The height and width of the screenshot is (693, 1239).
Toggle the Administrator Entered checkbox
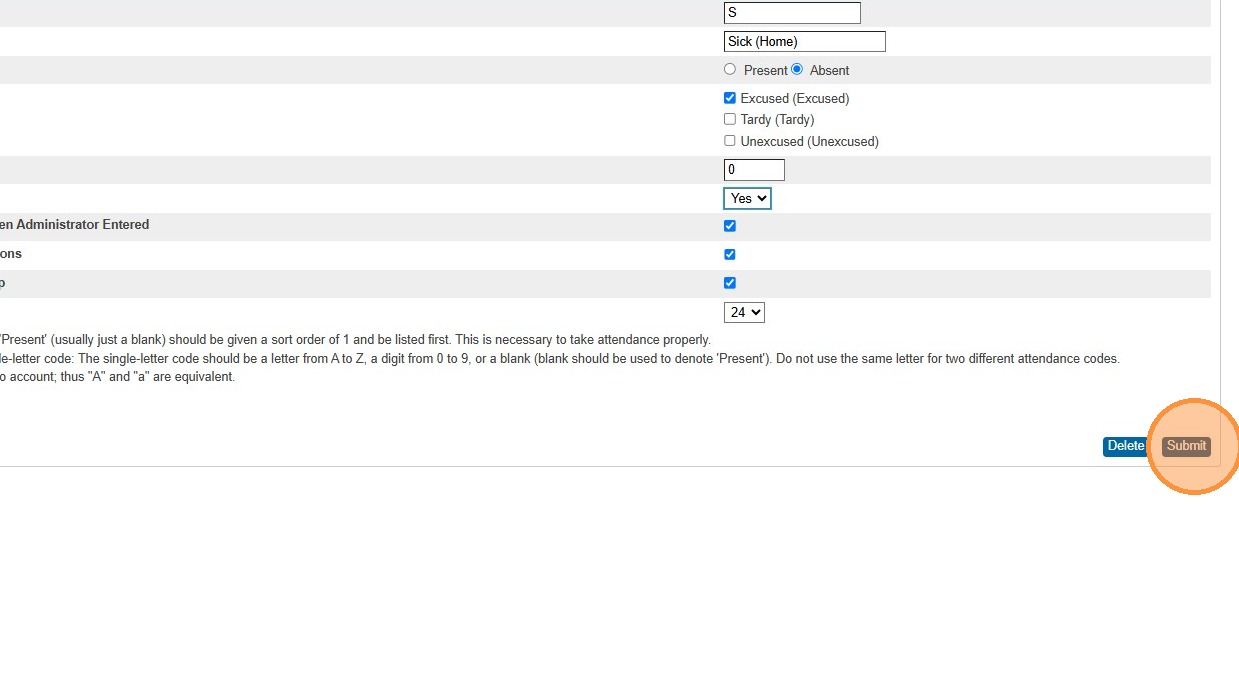pos(730,226)
